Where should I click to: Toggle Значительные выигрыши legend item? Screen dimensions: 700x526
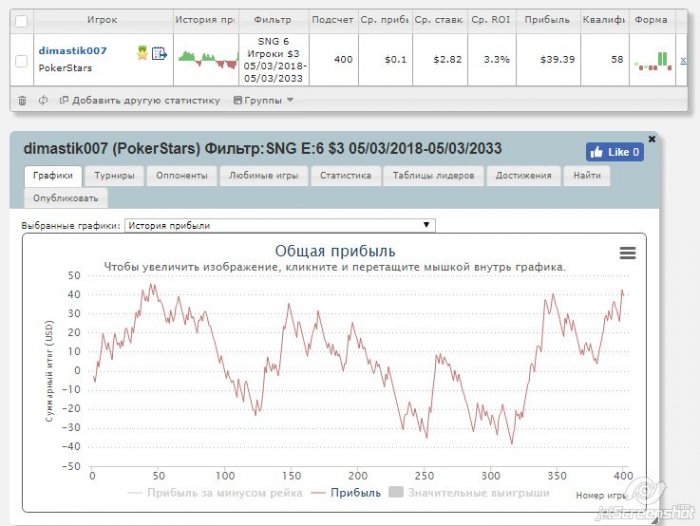tap(469, 493)
